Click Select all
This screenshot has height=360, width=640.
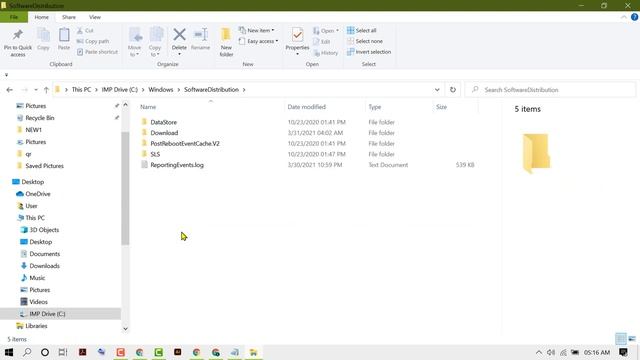[x=362, y=30]
